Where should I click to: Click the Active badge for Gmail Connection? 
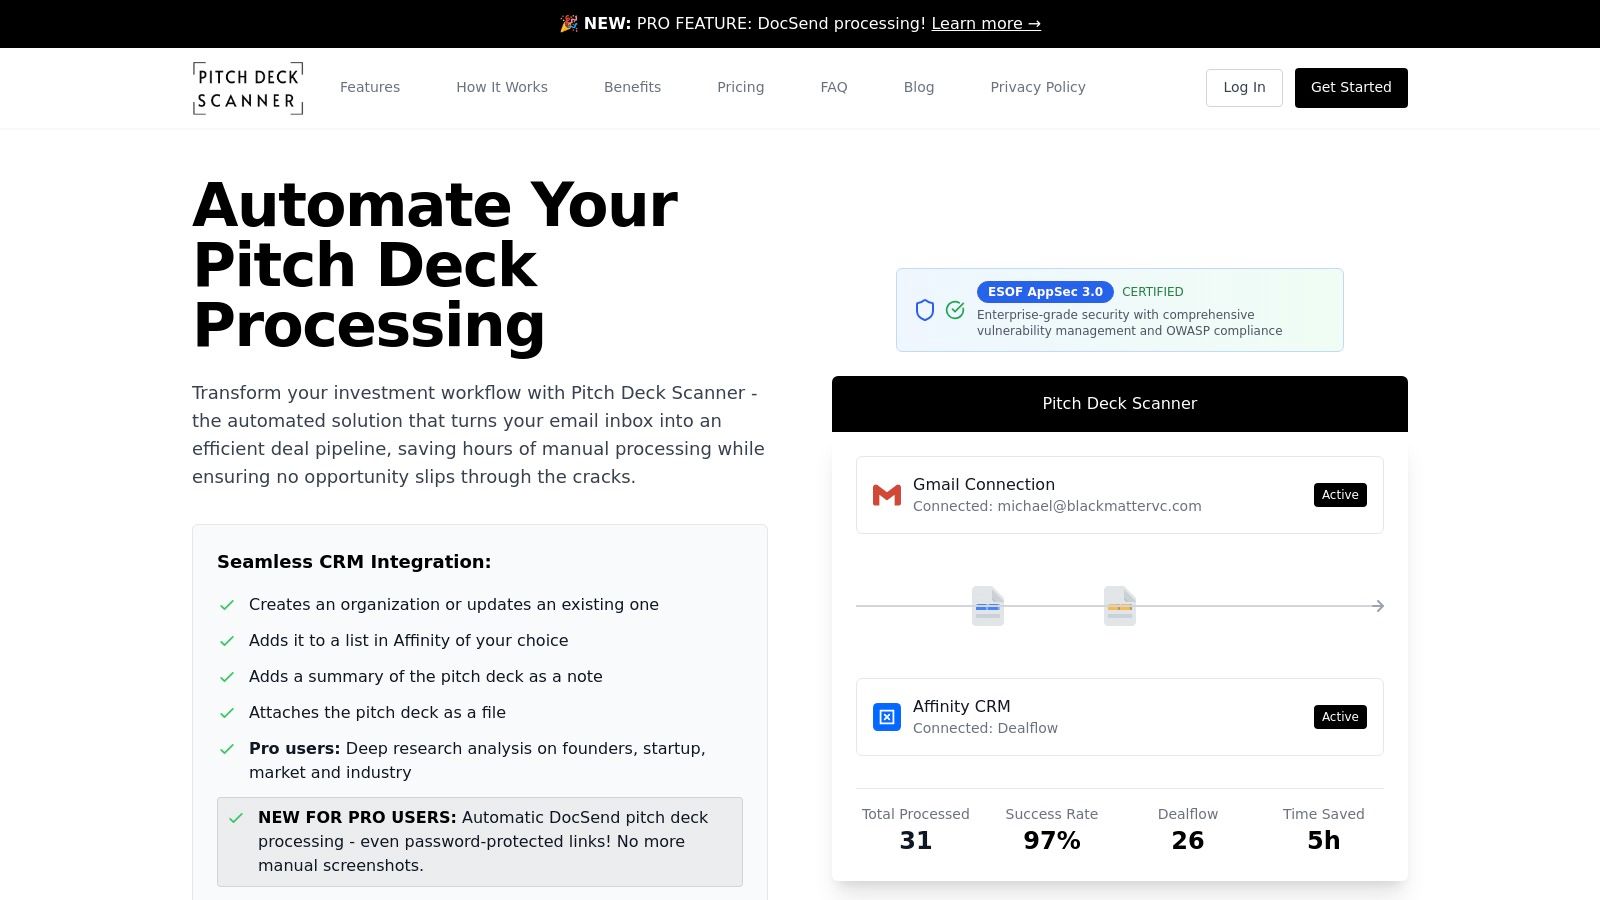click(1340, 495)
